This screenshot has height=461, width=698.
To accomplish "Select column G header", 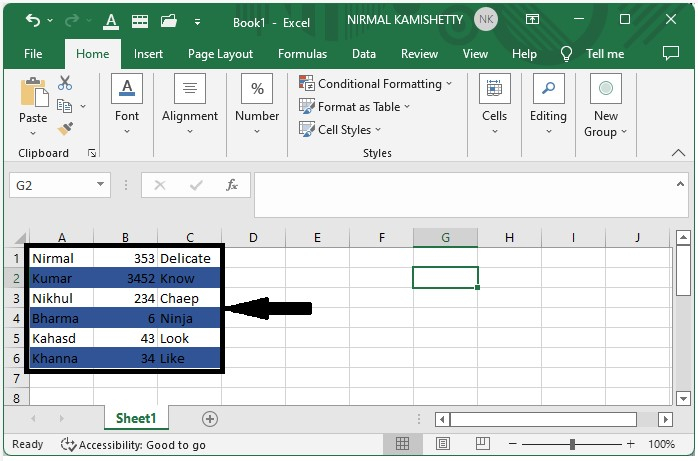I will pos(445,238).
